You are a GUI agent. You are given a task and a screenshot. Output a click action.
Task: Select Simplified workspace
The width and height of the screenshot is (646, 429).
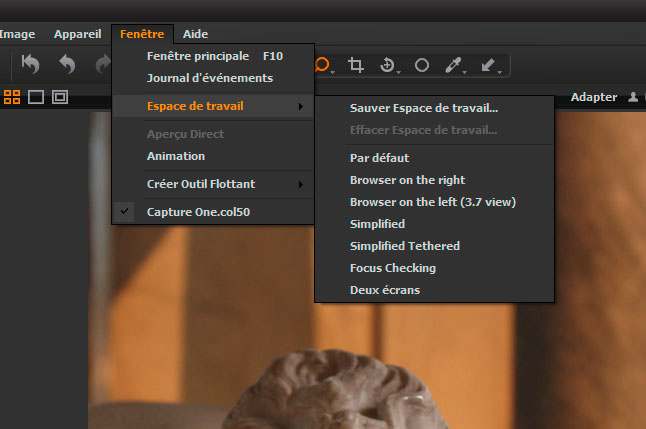pos(434,224)
